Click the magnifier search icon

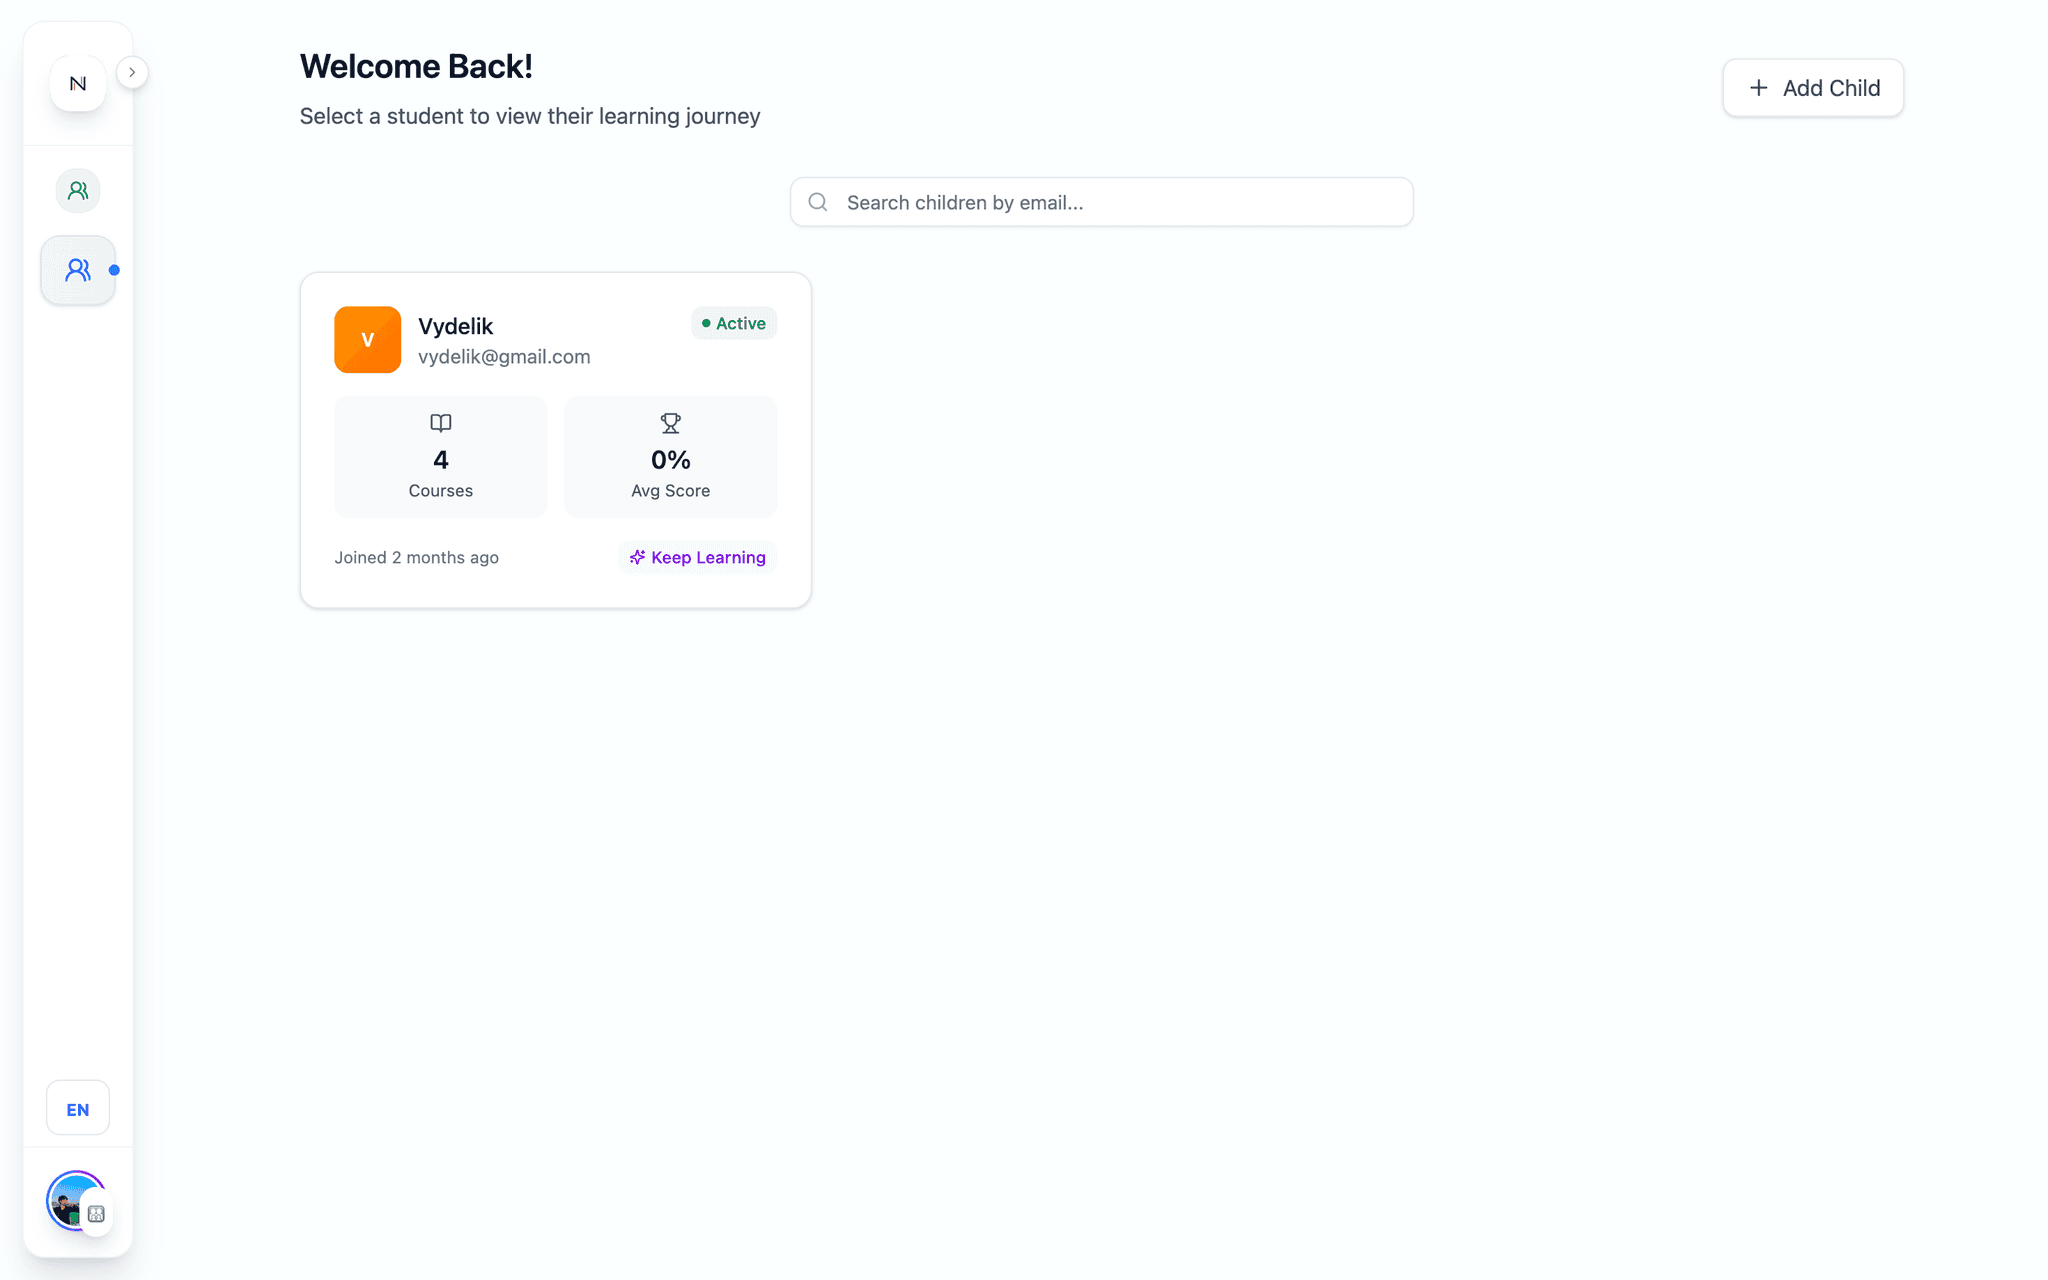click(x=818, y=202)
